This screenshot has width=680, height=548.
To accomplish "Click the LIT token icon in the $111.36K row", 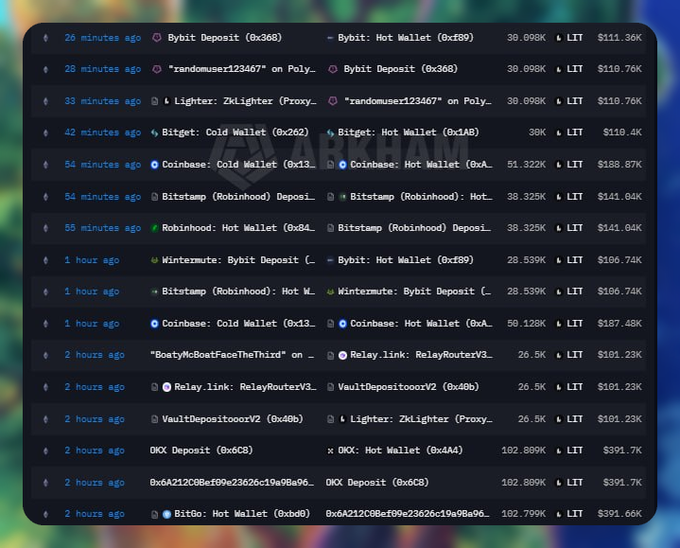I will coord(559,38).
